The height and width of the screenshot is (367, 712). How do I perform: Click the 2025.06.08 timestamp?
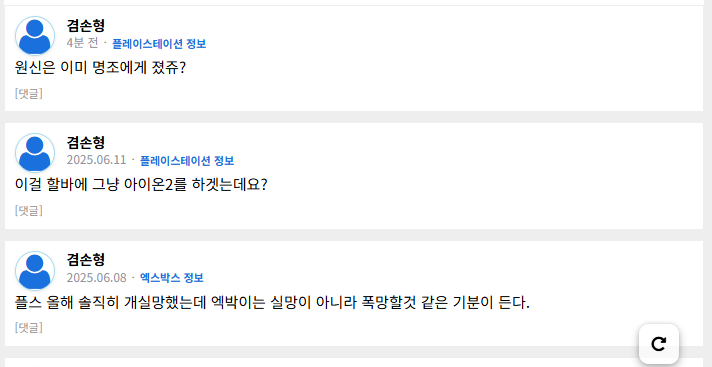96,278
